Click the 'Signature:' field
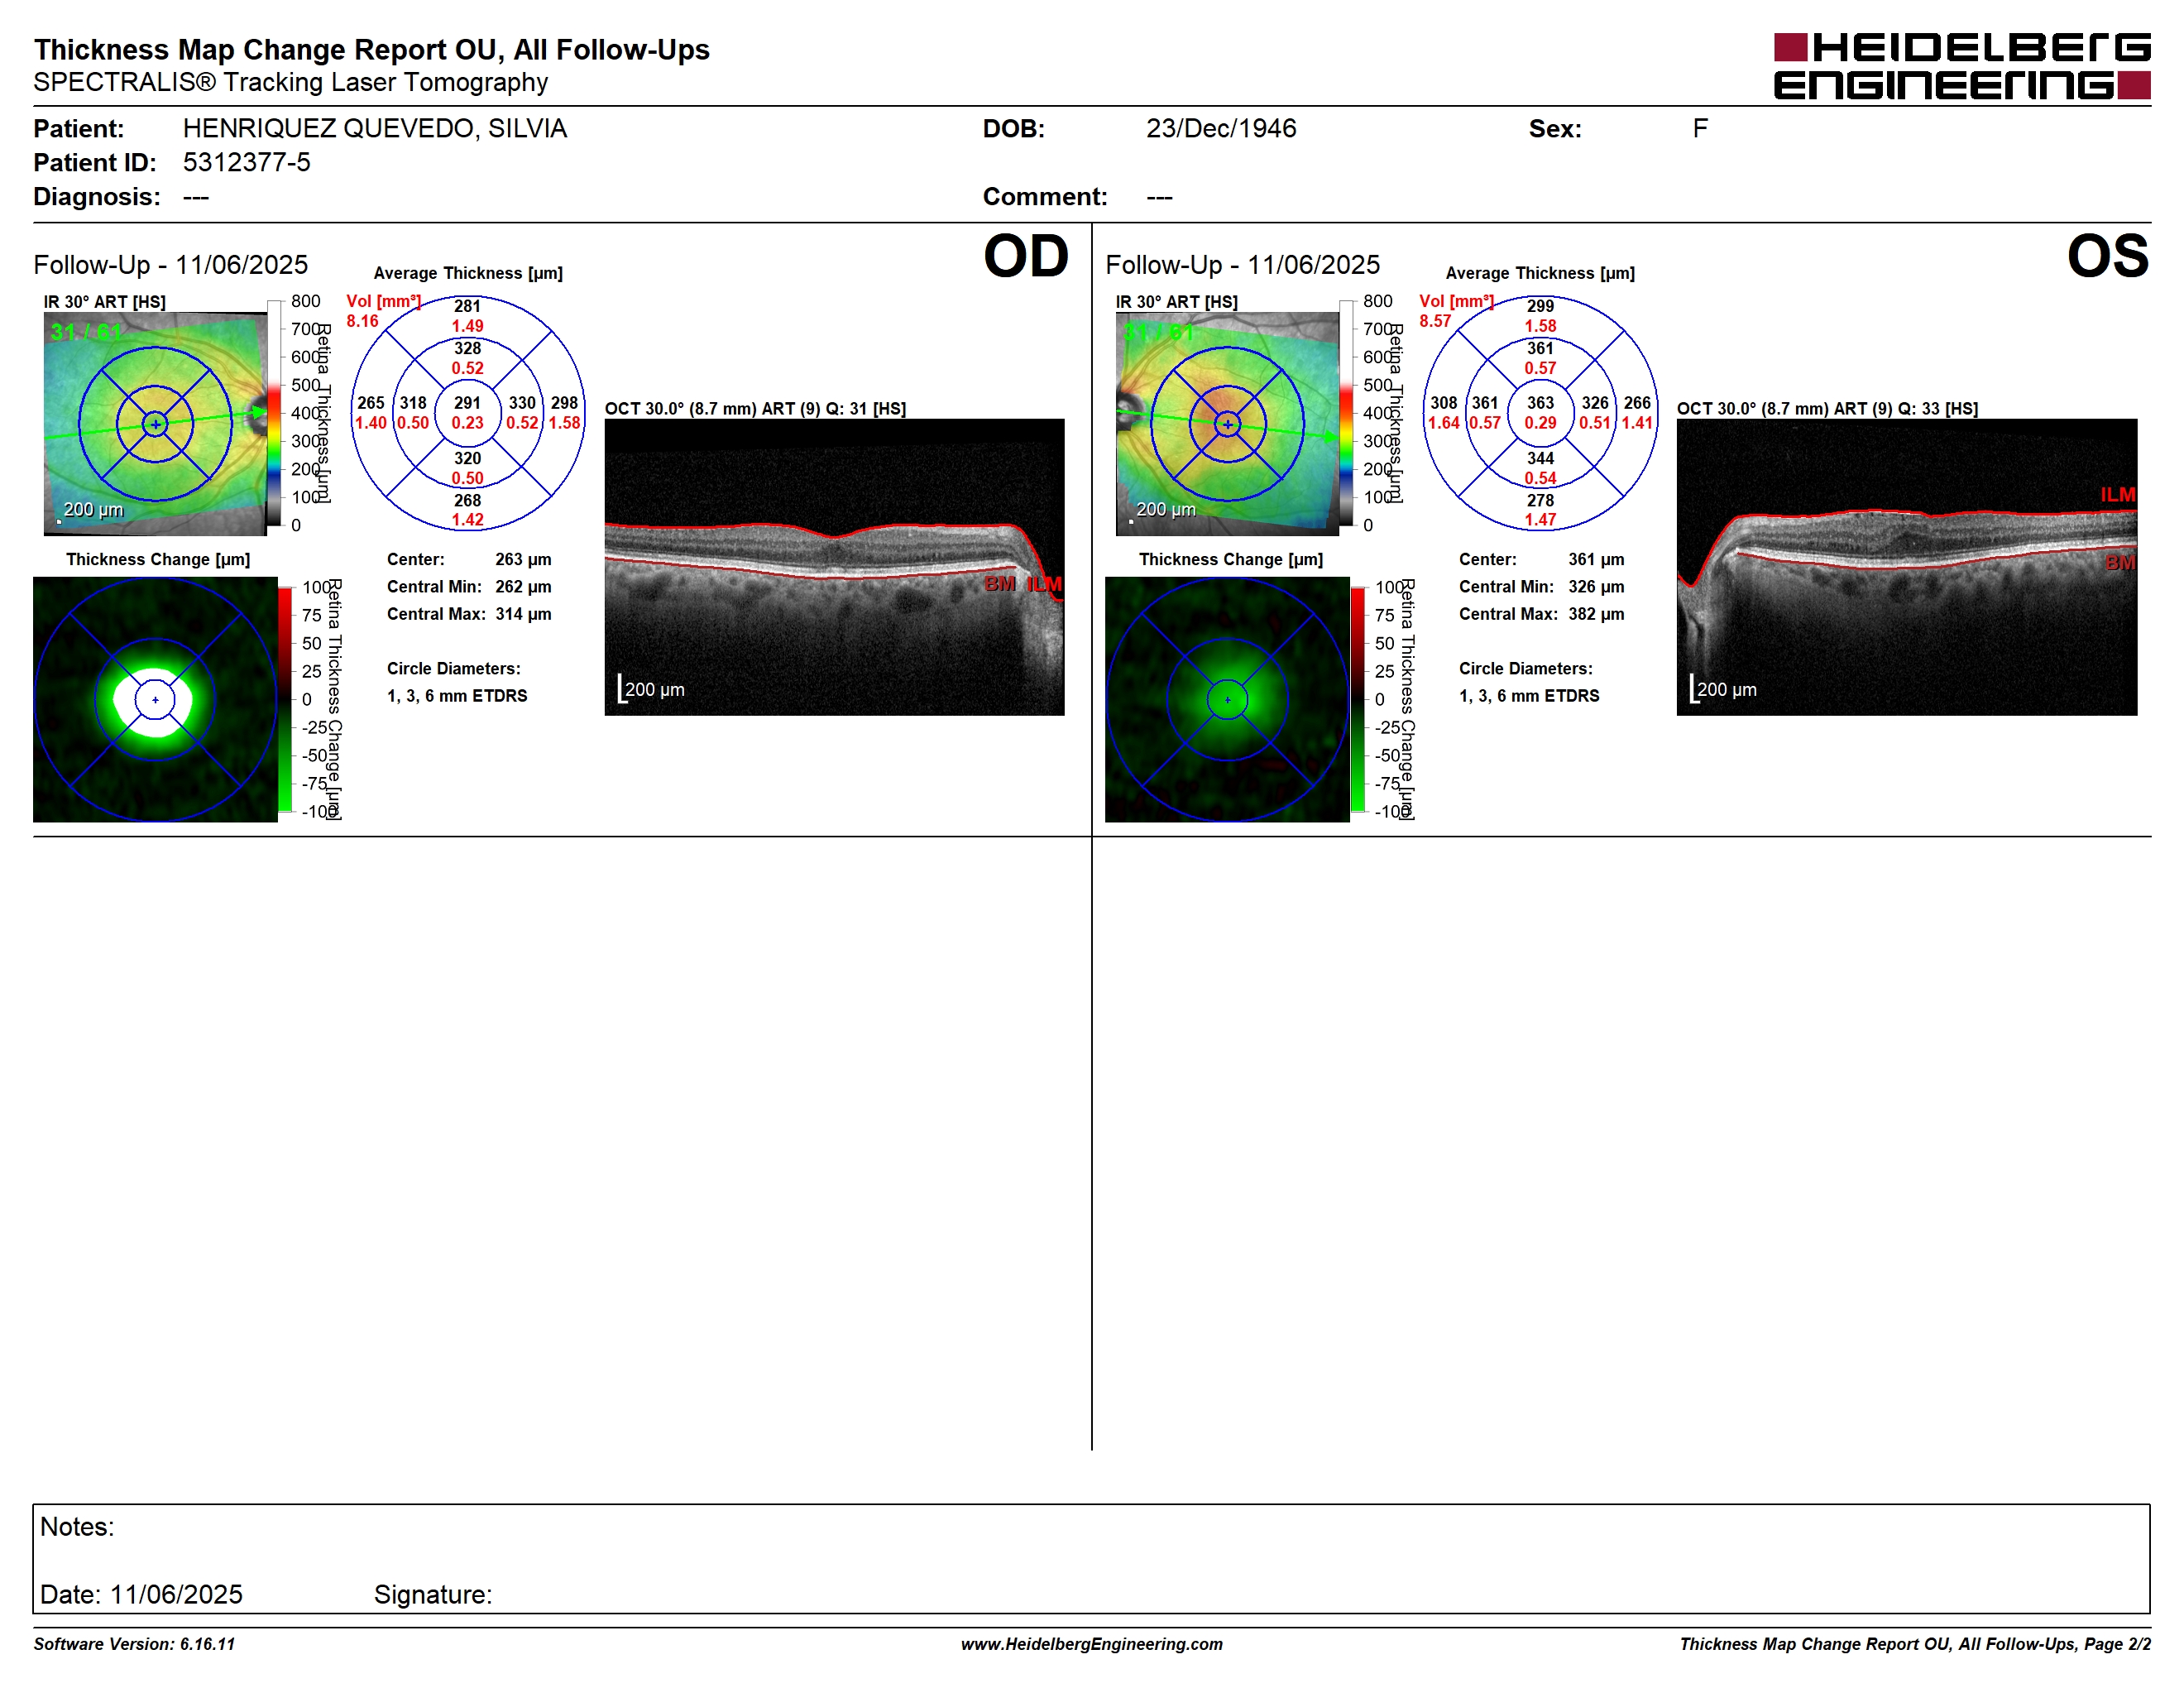 point(433,1594)
